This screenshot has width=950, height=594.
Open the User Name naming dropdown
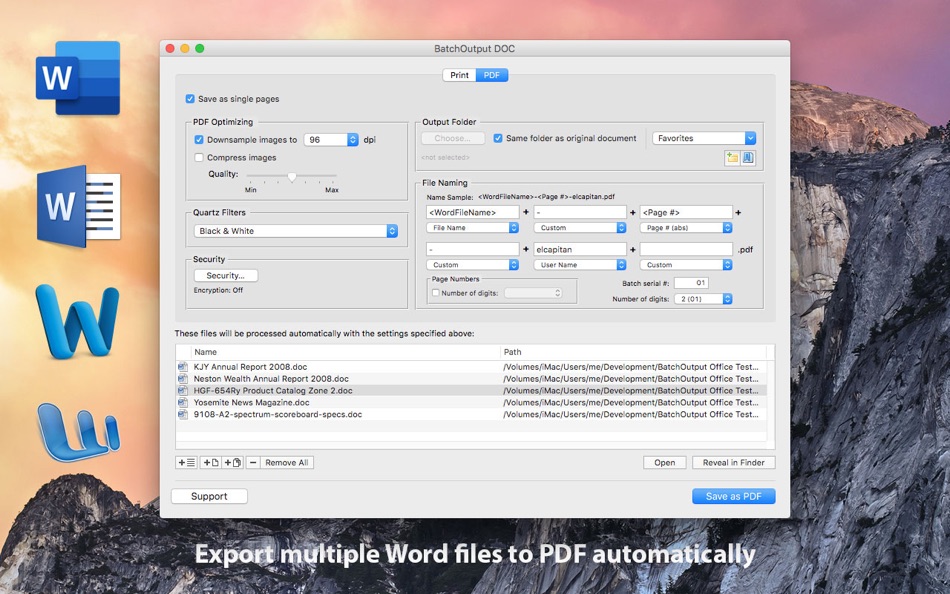point(579,265)
